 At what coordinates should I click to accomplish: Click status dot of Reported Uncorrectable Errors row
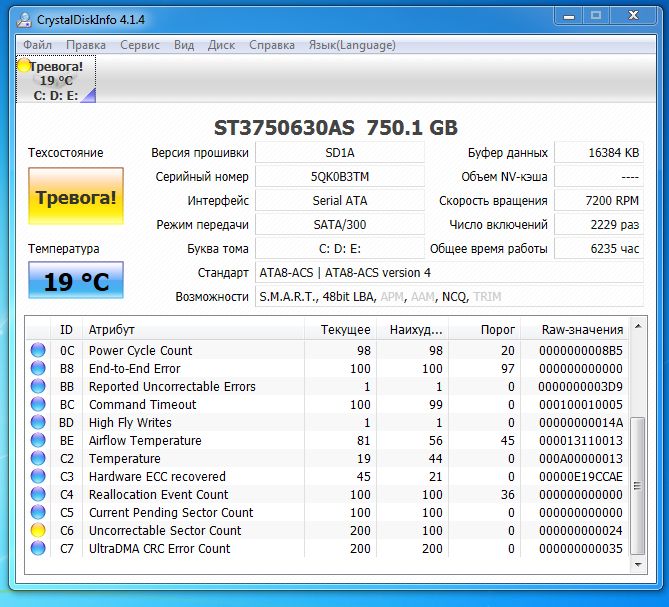click(38, 386)
